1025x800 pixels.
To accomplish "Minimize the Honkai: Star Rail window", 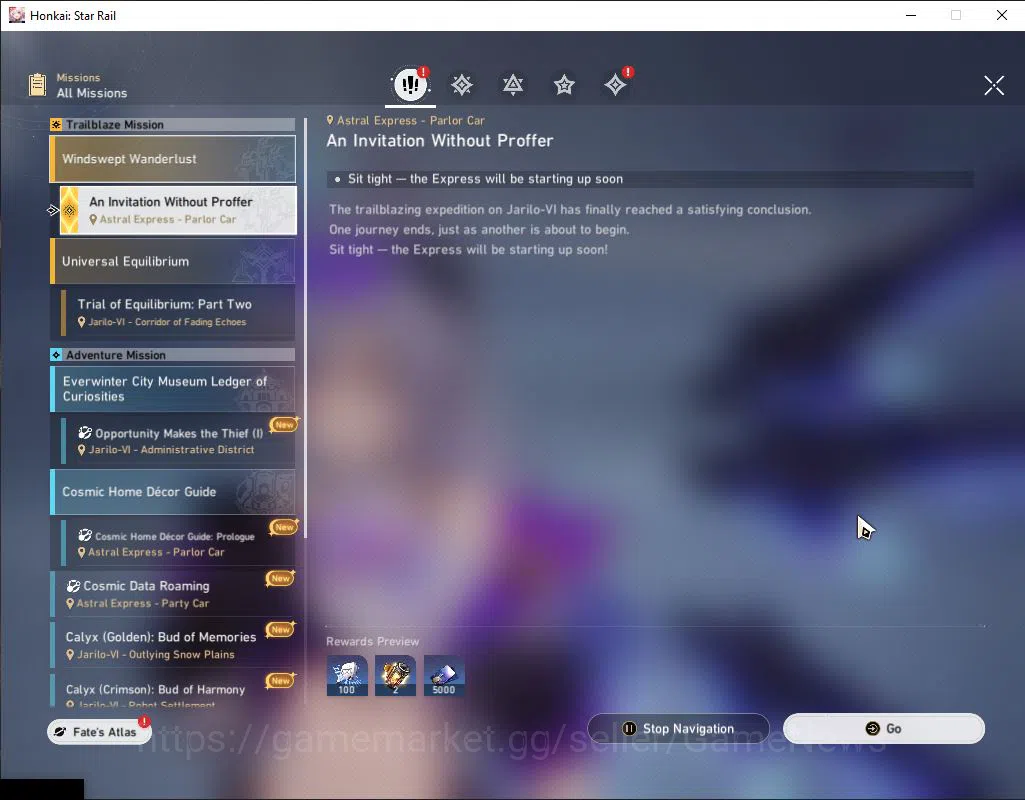I will [911, 15].
